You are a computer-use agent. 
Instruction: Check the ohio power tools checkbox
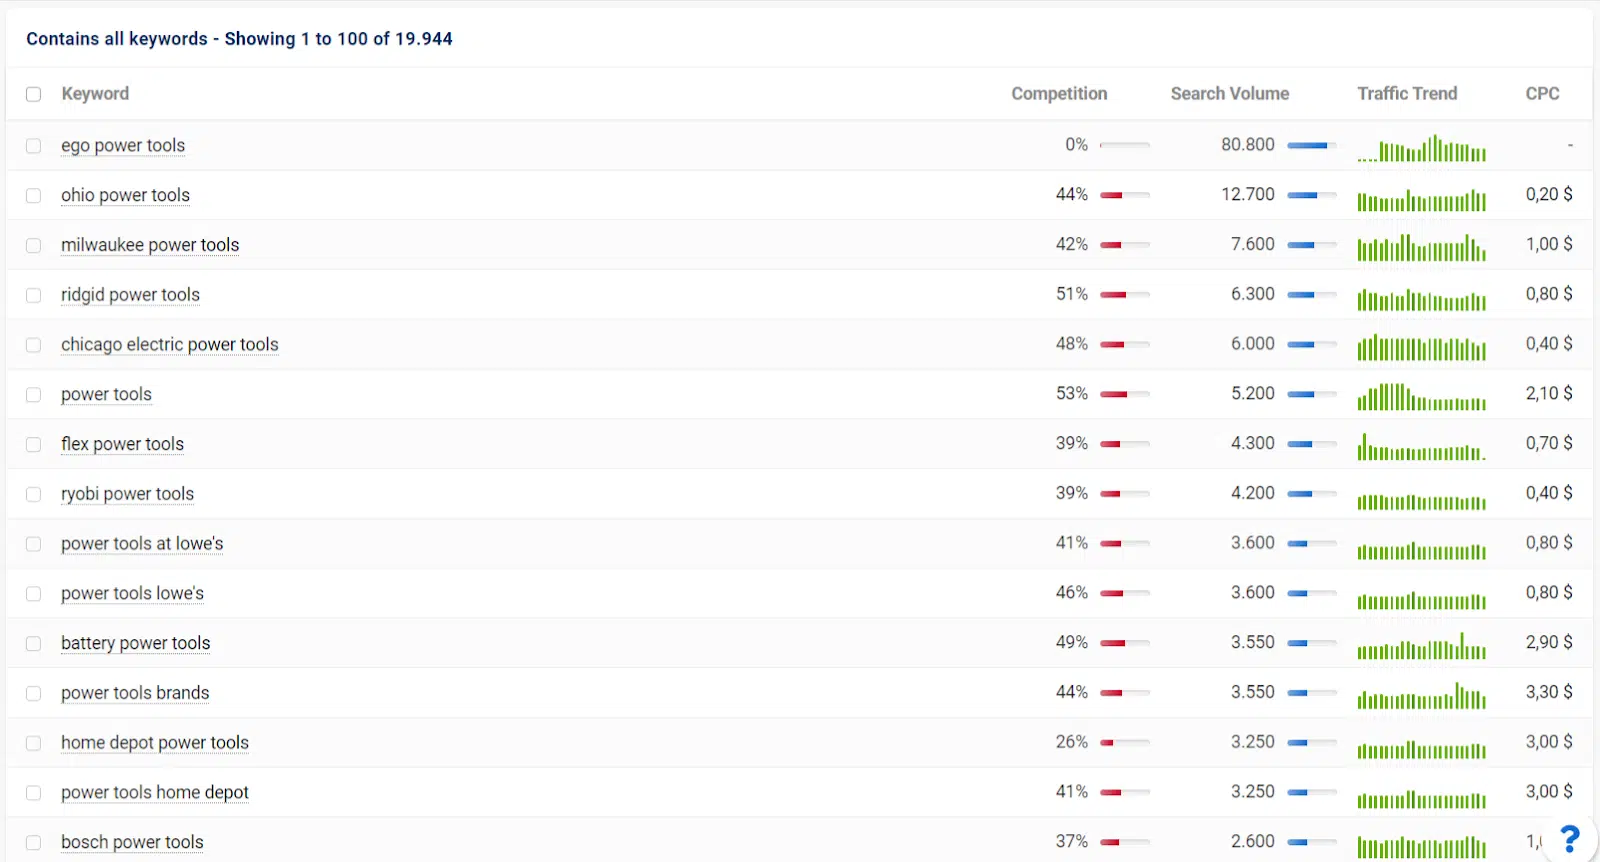pyautogui.click(x=34, y=196)
